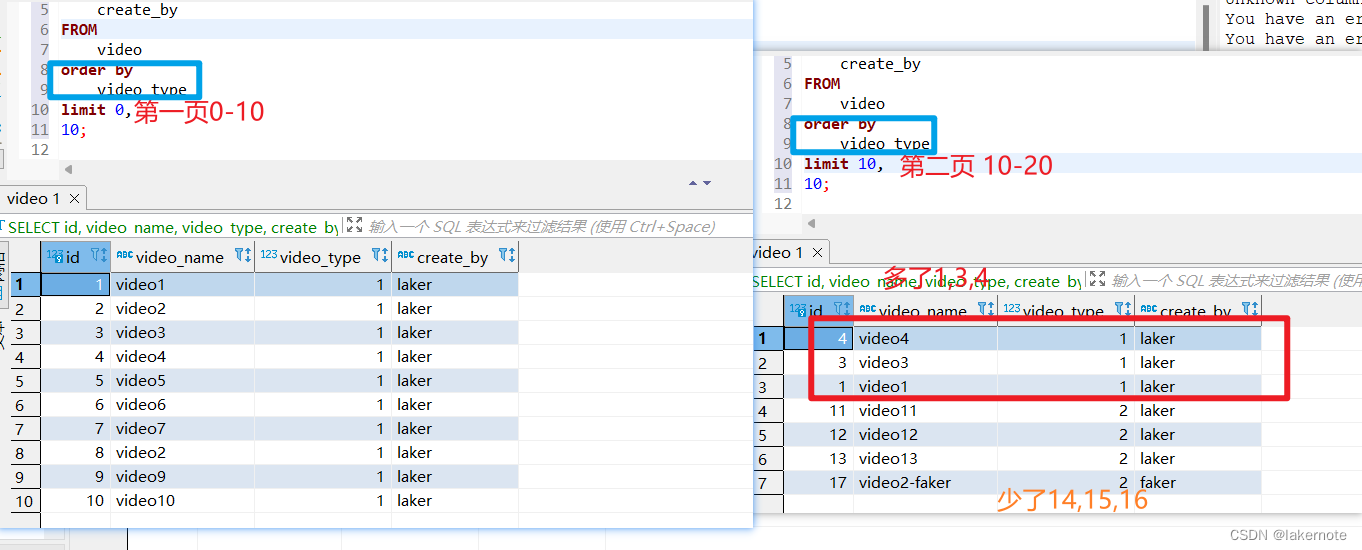Click left scroll arrow under right SQL editor
The image size is (1362, 550).
[811, 224]
